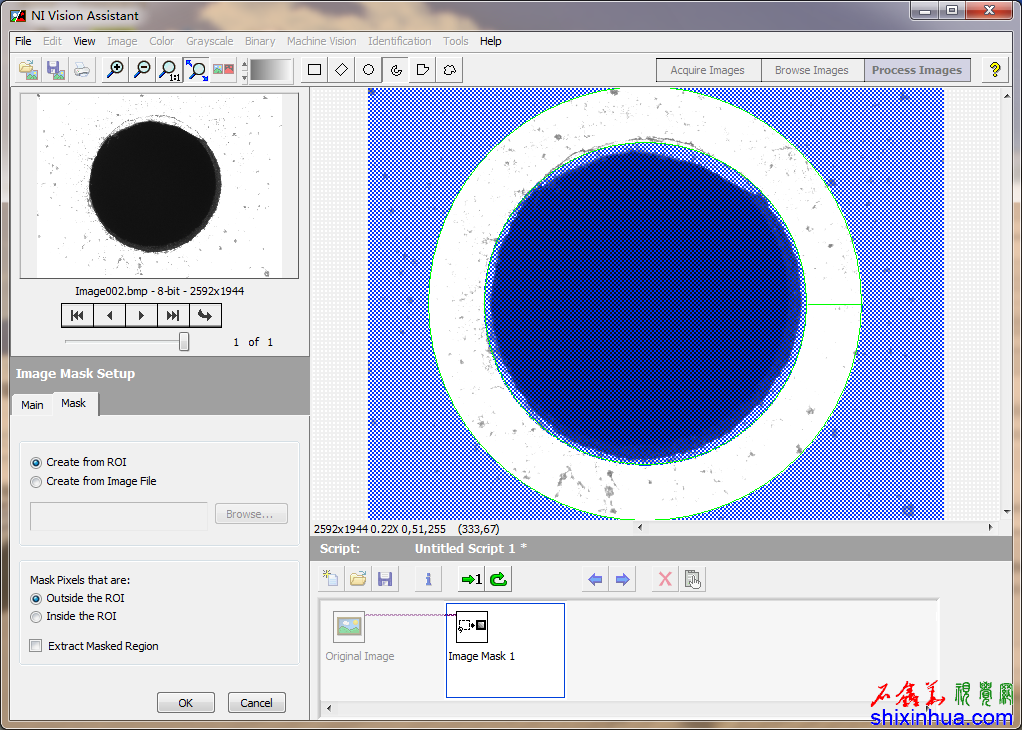Click the image index slider handle
Screen dimensions: 1022x730
point(184,342)
